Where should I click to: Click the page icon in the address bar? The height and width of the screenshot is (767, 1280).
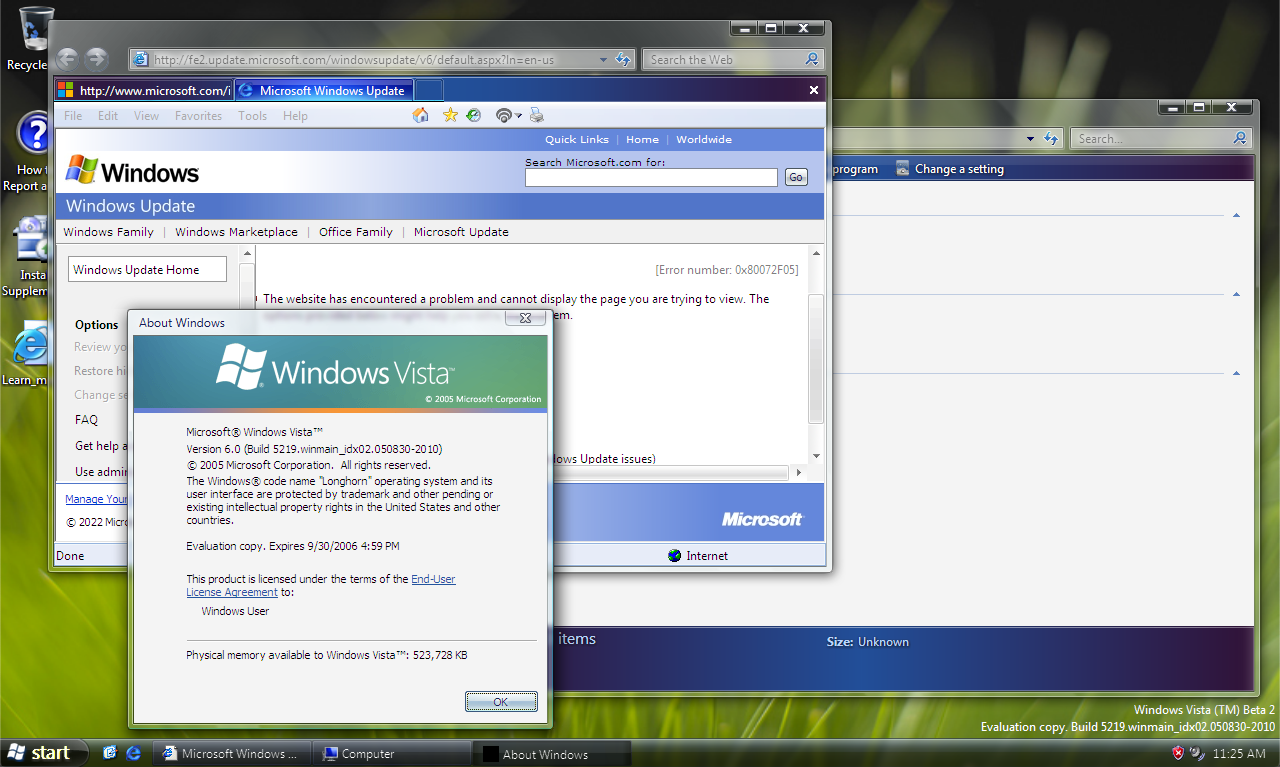tap(141, 60)
